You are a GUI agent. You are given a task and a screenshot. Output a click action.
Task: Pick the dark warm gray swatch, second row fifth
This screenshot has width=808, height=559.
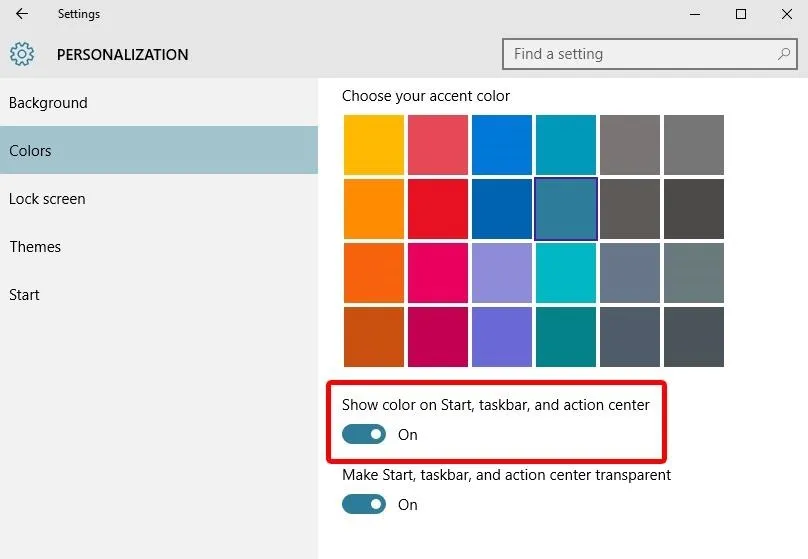click(630, 209)
